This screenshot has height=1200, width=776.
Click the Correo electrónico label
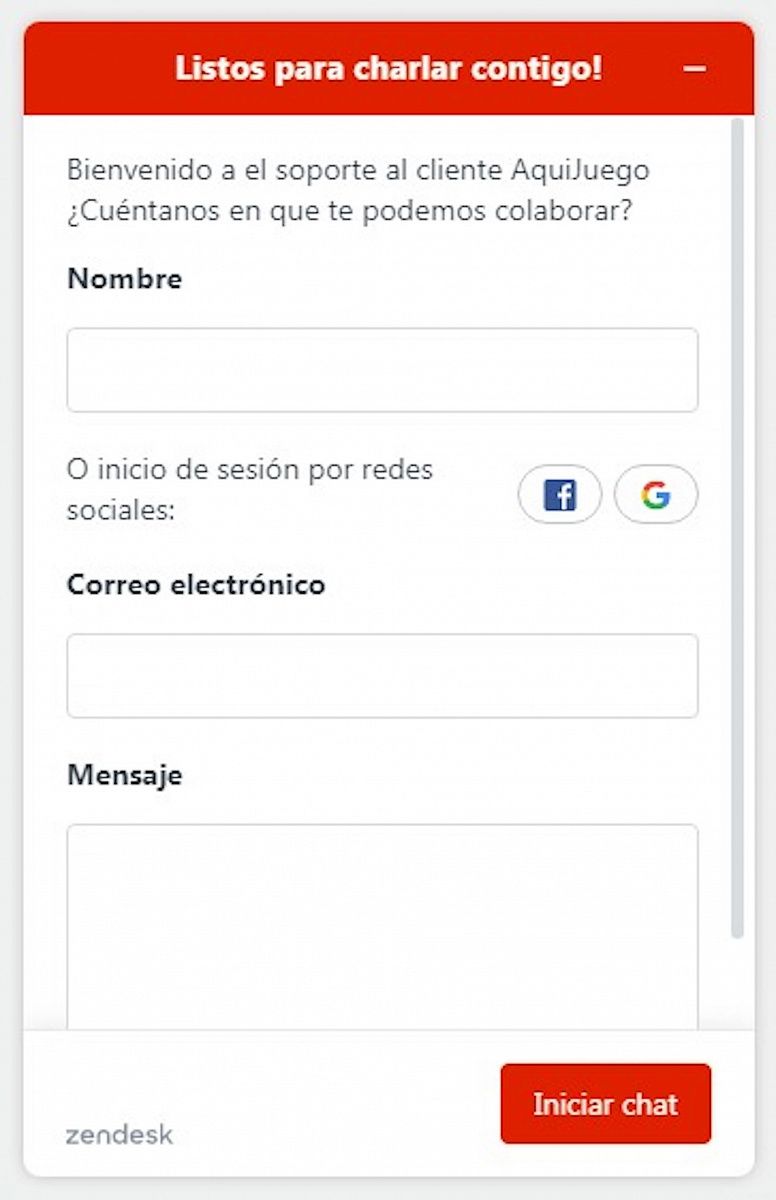point(196,584)
